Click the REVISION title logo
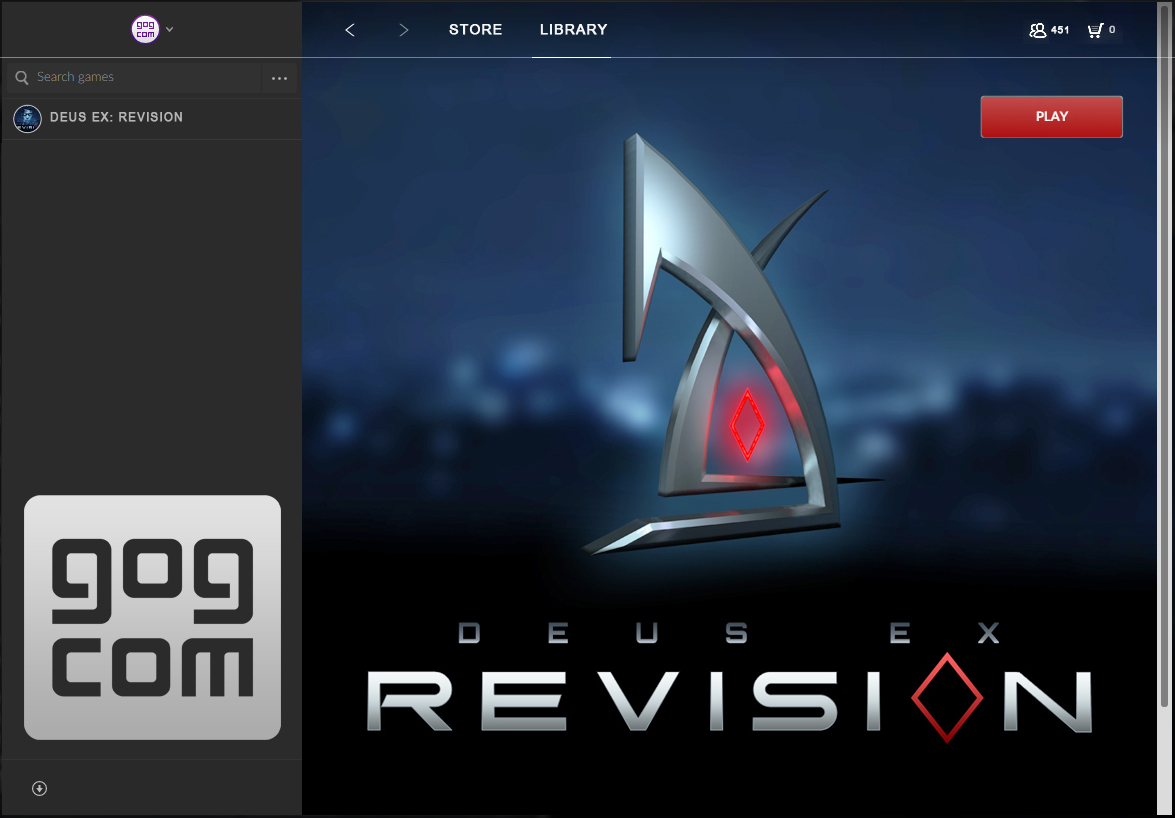The height and width of the screenshot is (818, 1175). pos(728,700)
